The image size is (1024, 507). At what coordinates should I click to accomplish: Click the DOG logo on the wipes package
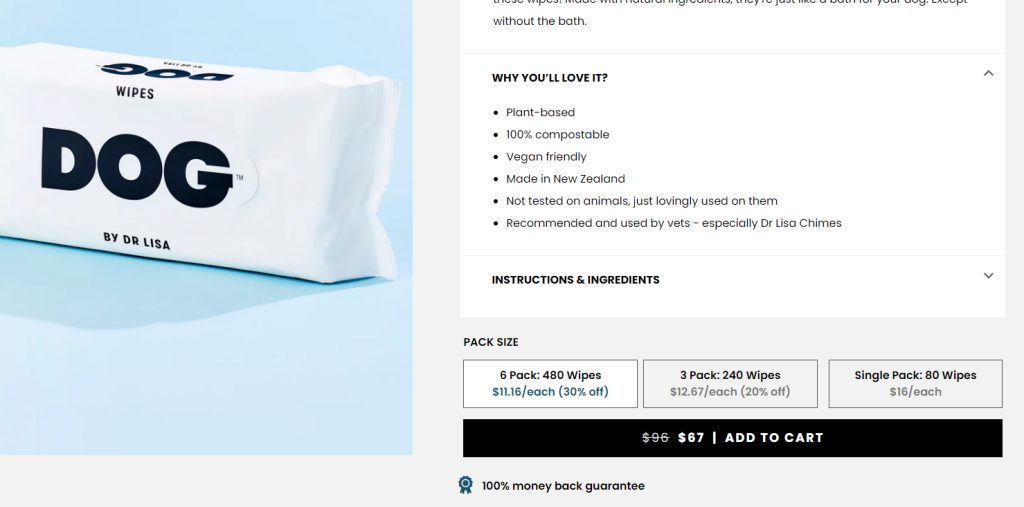[137, 167]
